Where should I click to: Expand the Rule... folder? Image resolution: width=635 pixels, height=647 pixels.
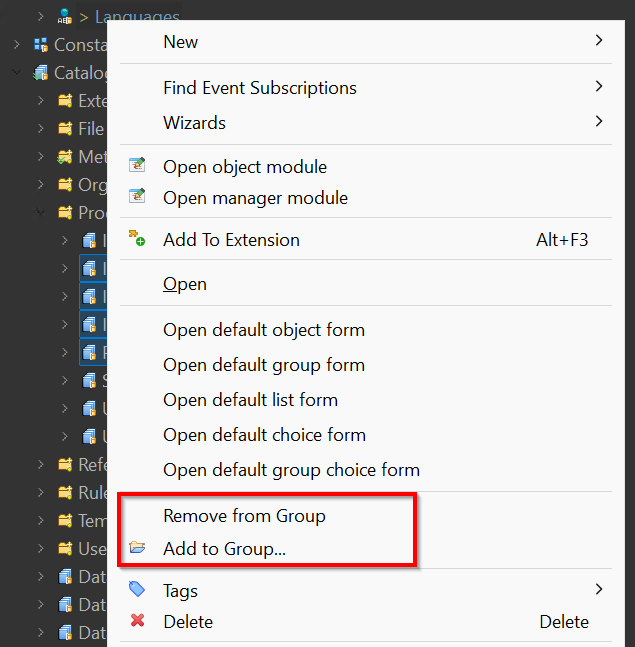[x=40, y=493]
